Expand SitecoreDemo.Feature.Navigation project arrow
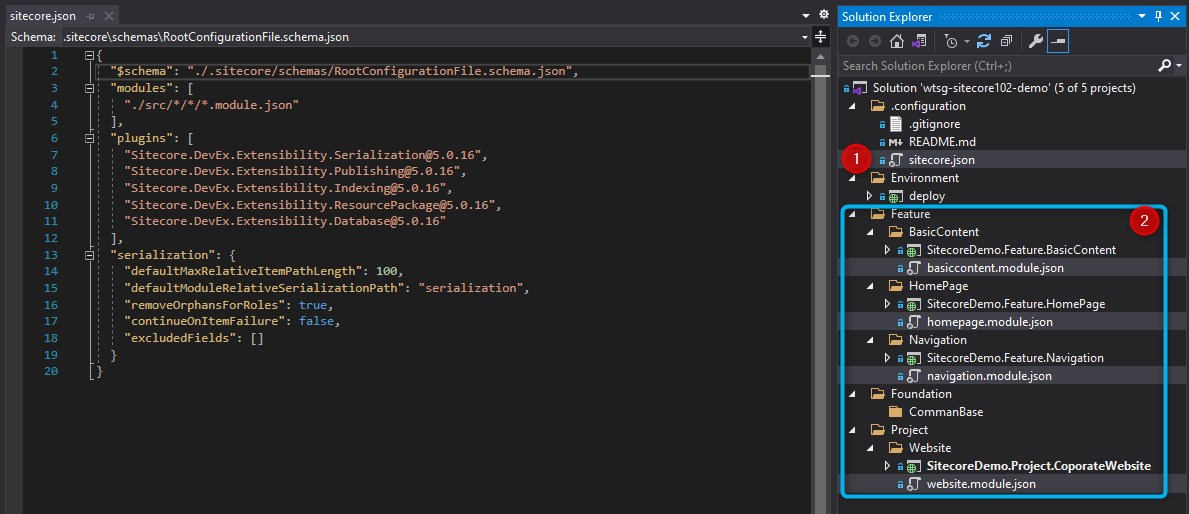The image size is (1189, 514). tap(887, 358)
